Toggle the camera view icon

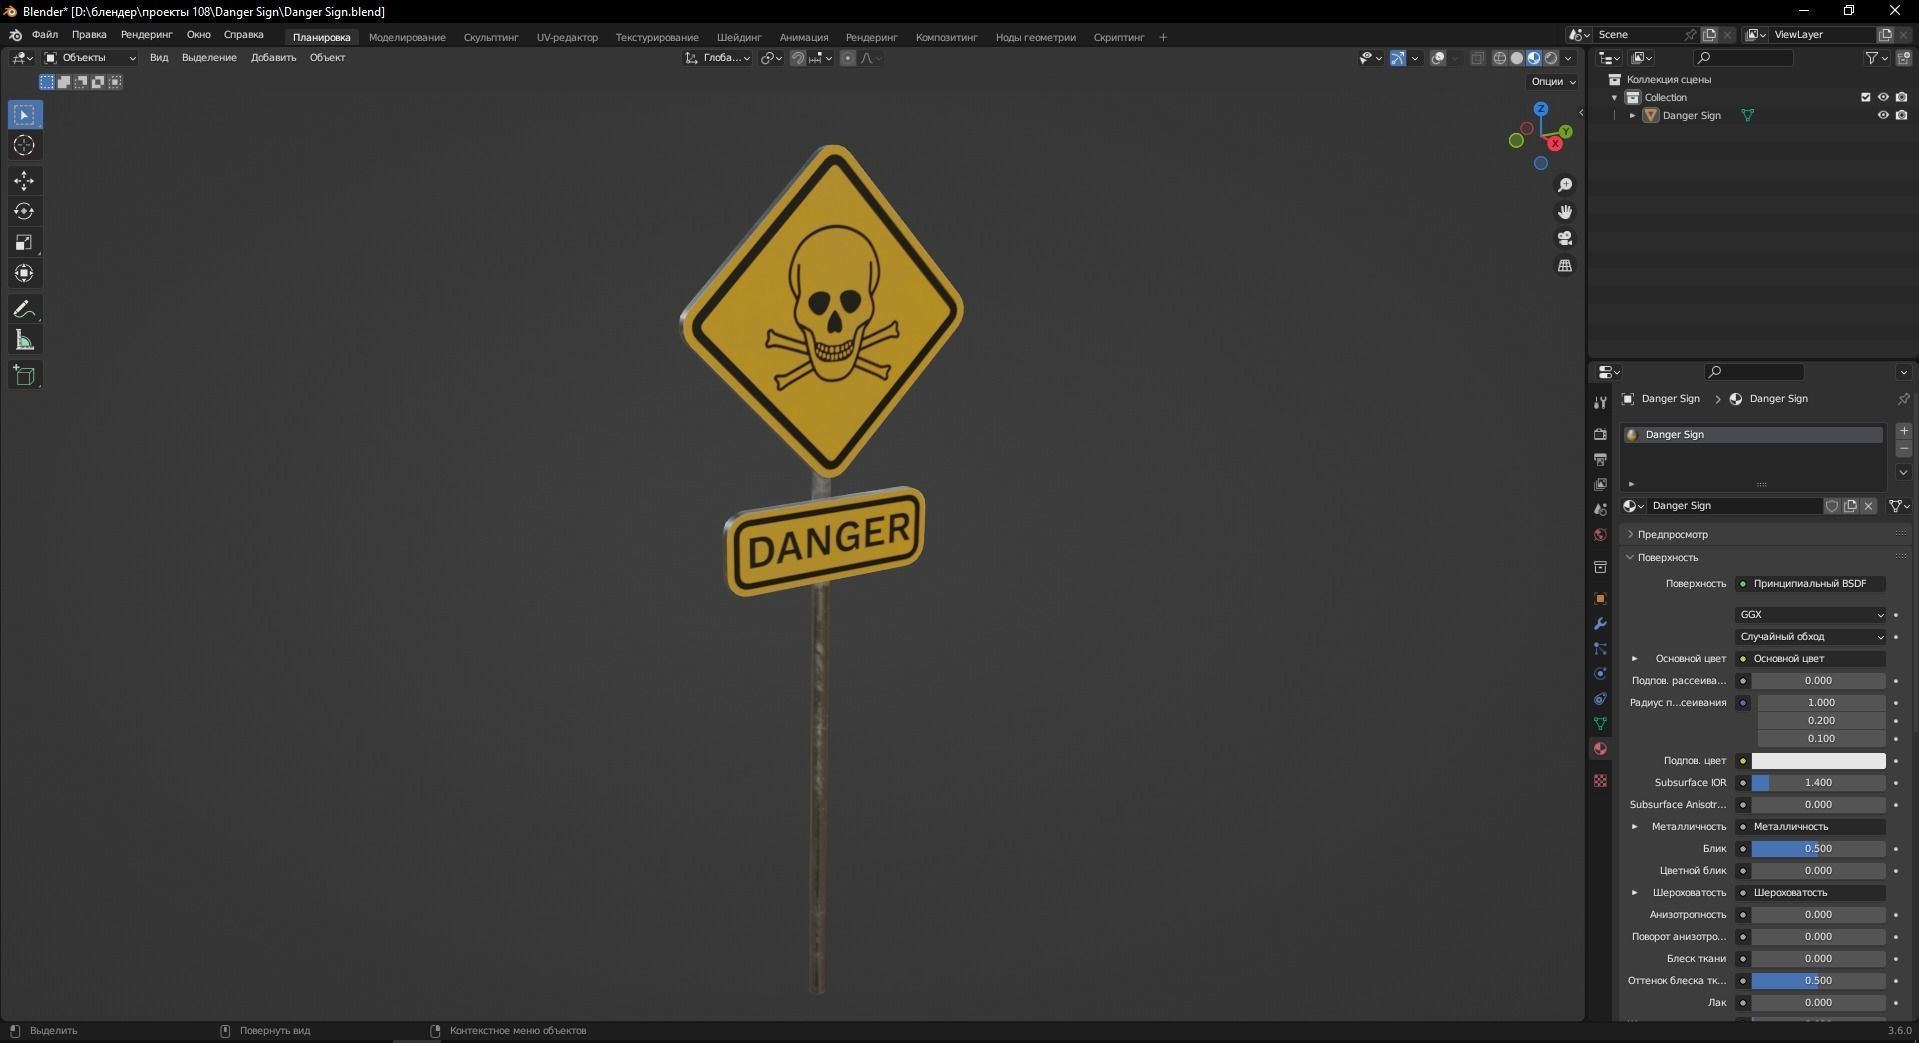[1565, 238]
